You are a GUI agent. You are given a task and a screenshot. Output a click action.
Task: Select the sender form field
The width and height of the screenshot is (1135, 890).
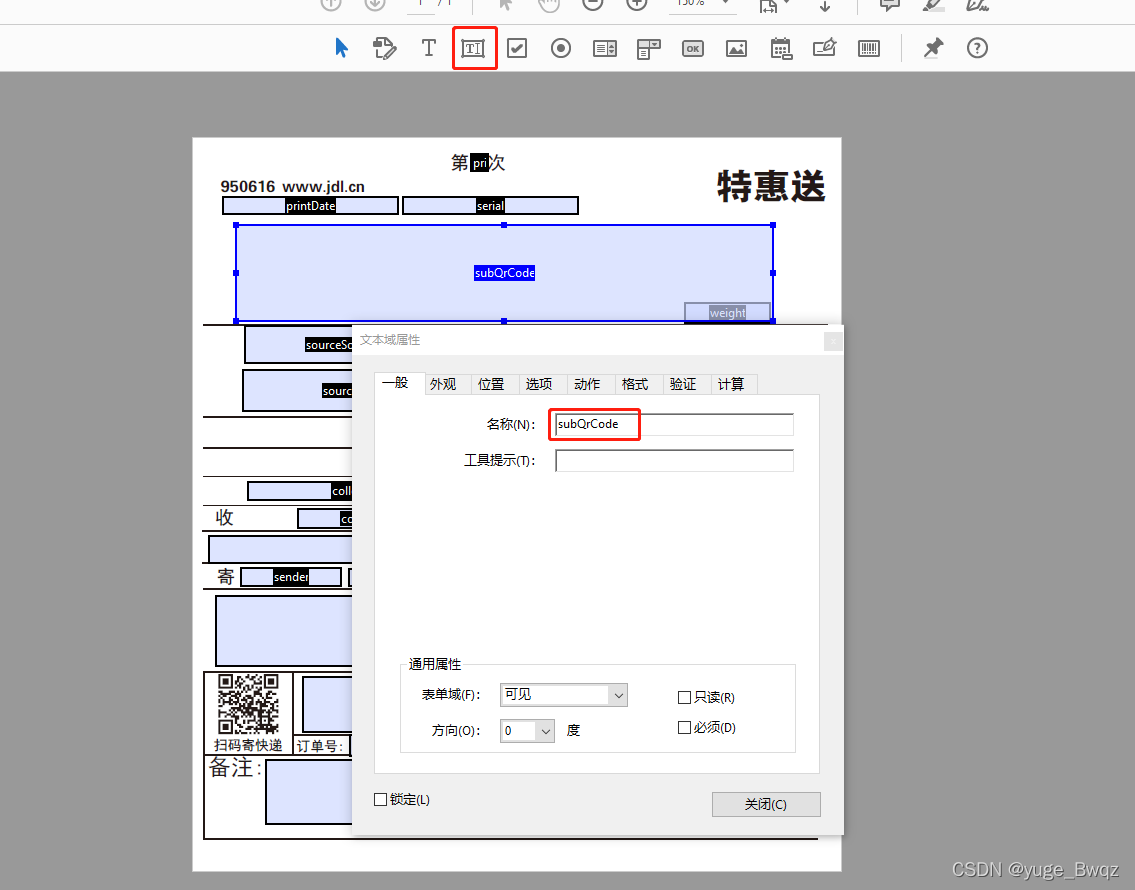(x=291, y=577)
